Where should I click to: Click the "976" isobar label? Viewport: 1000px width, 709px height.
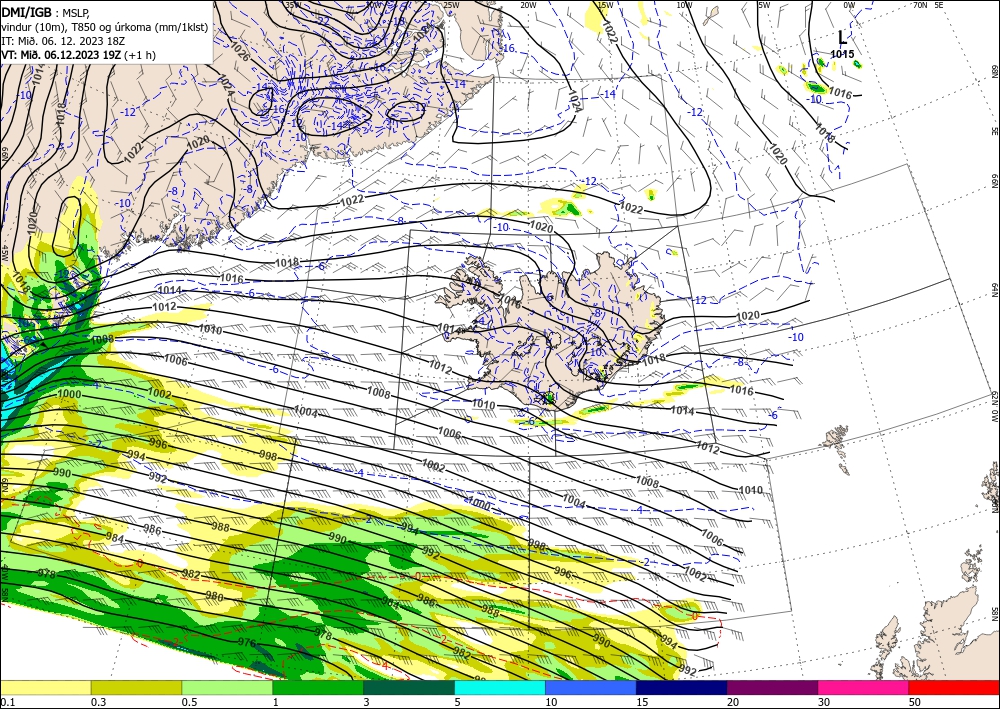(246, 643)
